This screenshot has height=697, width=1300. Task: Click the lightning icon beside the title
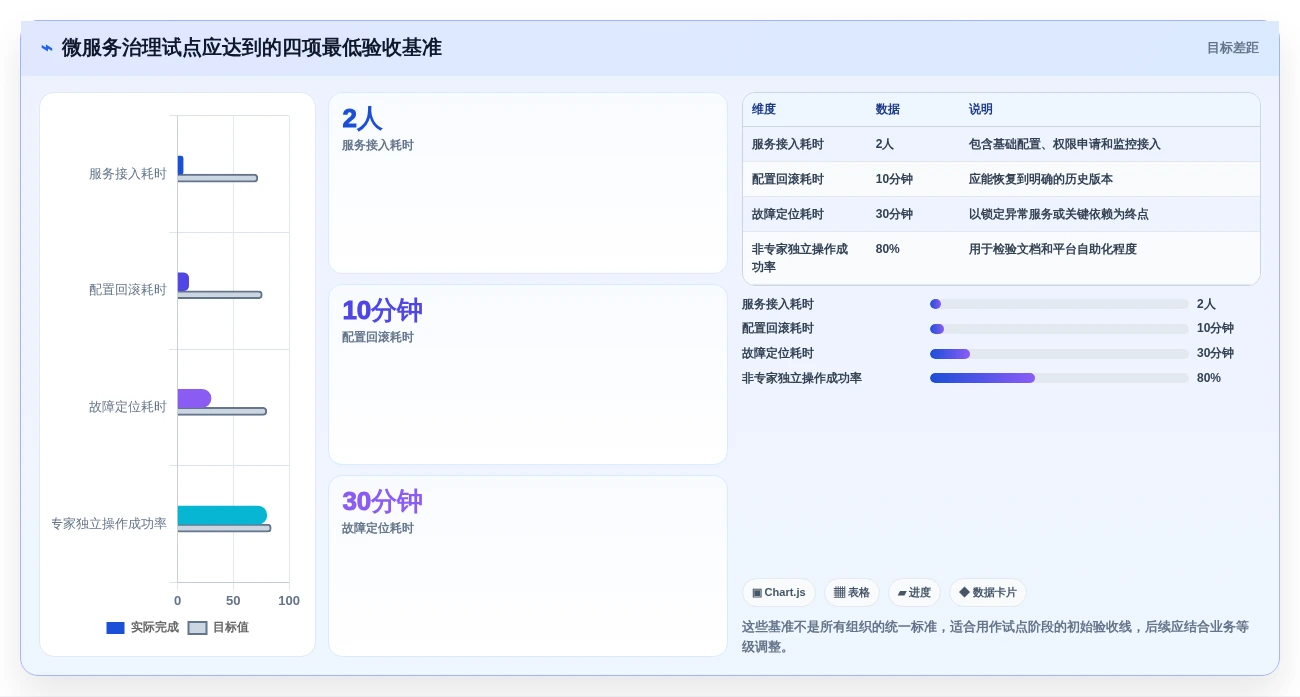(46, 48)
